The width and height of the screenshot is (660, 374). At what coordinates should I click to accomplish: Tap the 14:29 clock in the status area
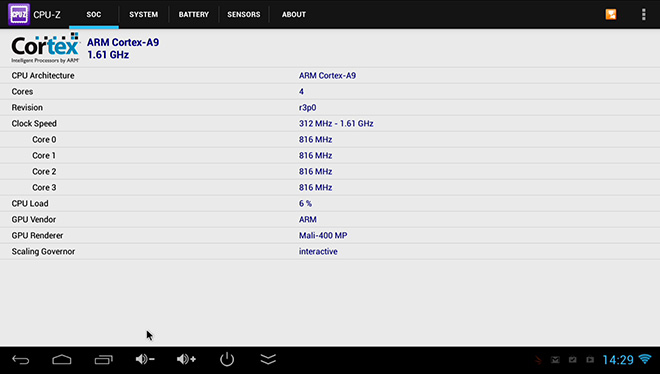[618, 360]
